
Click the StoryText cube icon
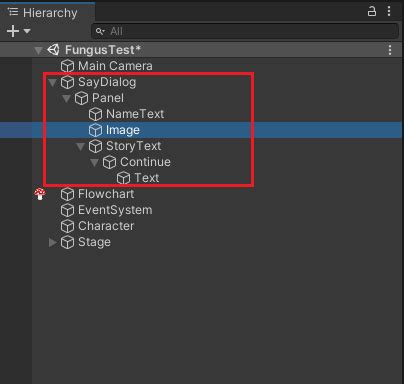[95, 146]
